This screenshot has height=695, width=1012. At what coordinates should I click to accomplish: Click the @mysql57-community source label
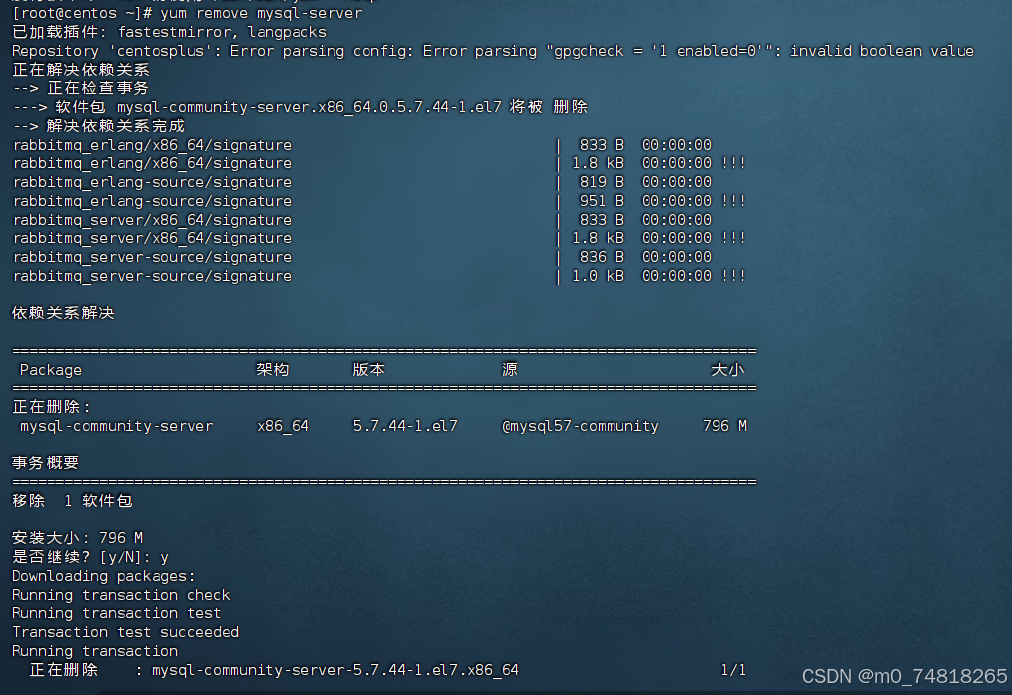(x=580, y=425)
